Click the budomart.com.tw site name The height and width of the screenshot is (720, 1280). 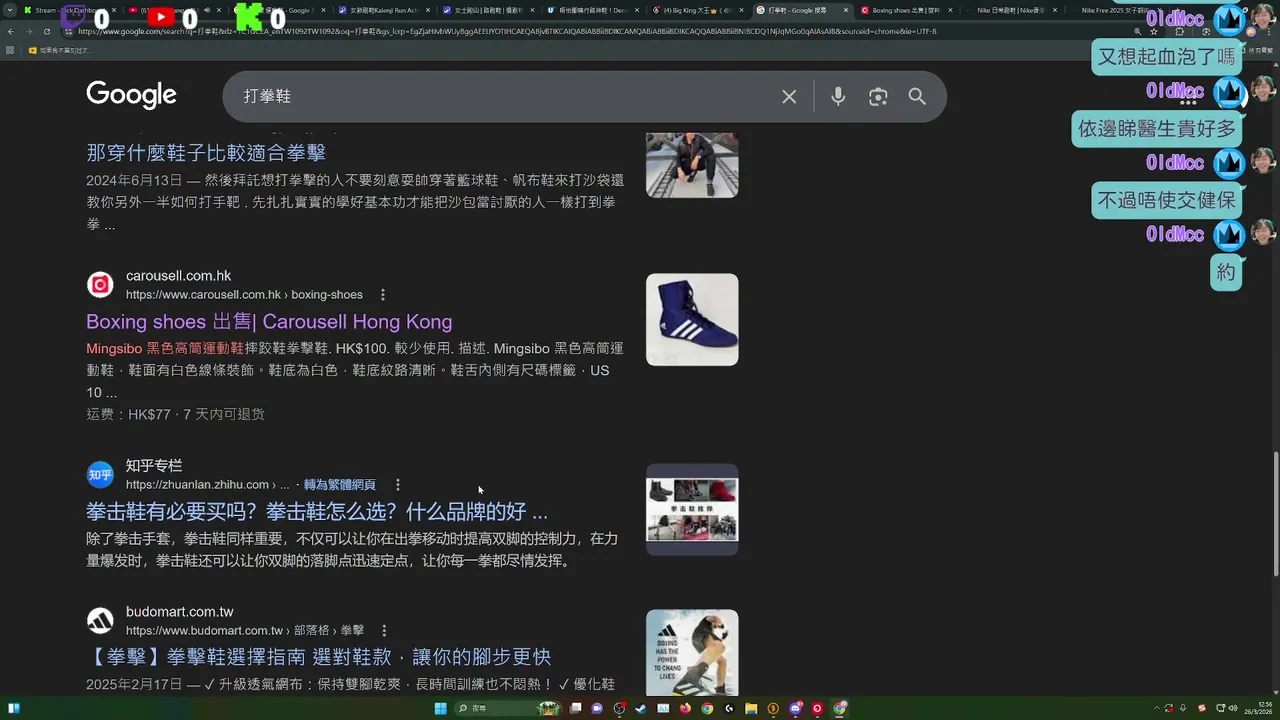click(x=180, y=612)
